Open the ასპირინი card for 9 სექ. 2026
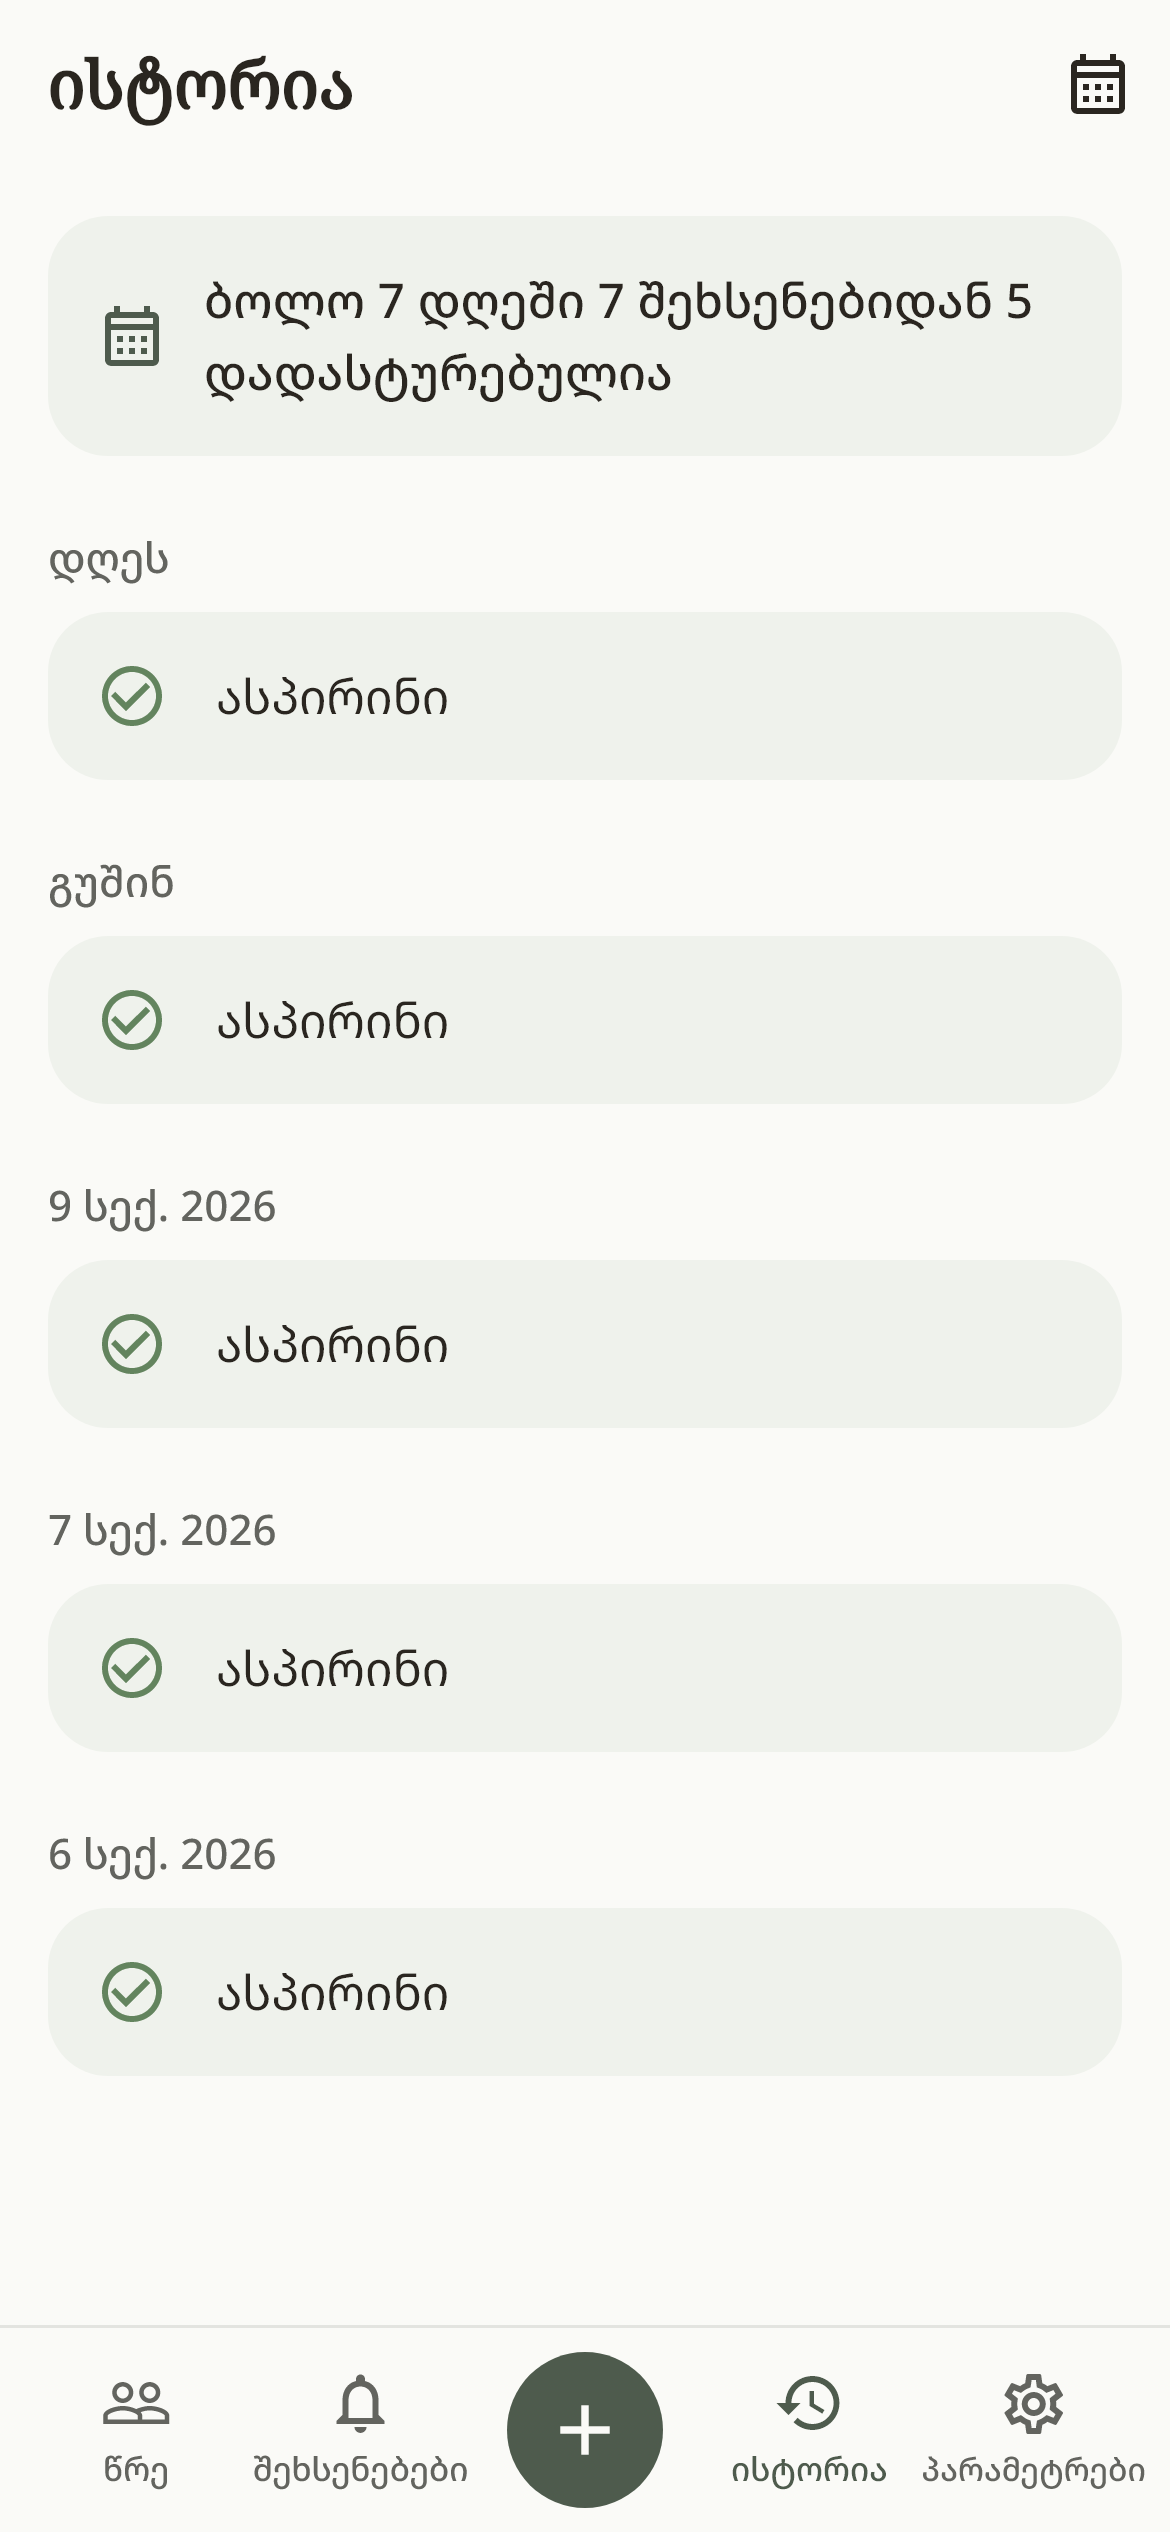The width and height of the screenshot is (1170, 2532). point(585,1344)
